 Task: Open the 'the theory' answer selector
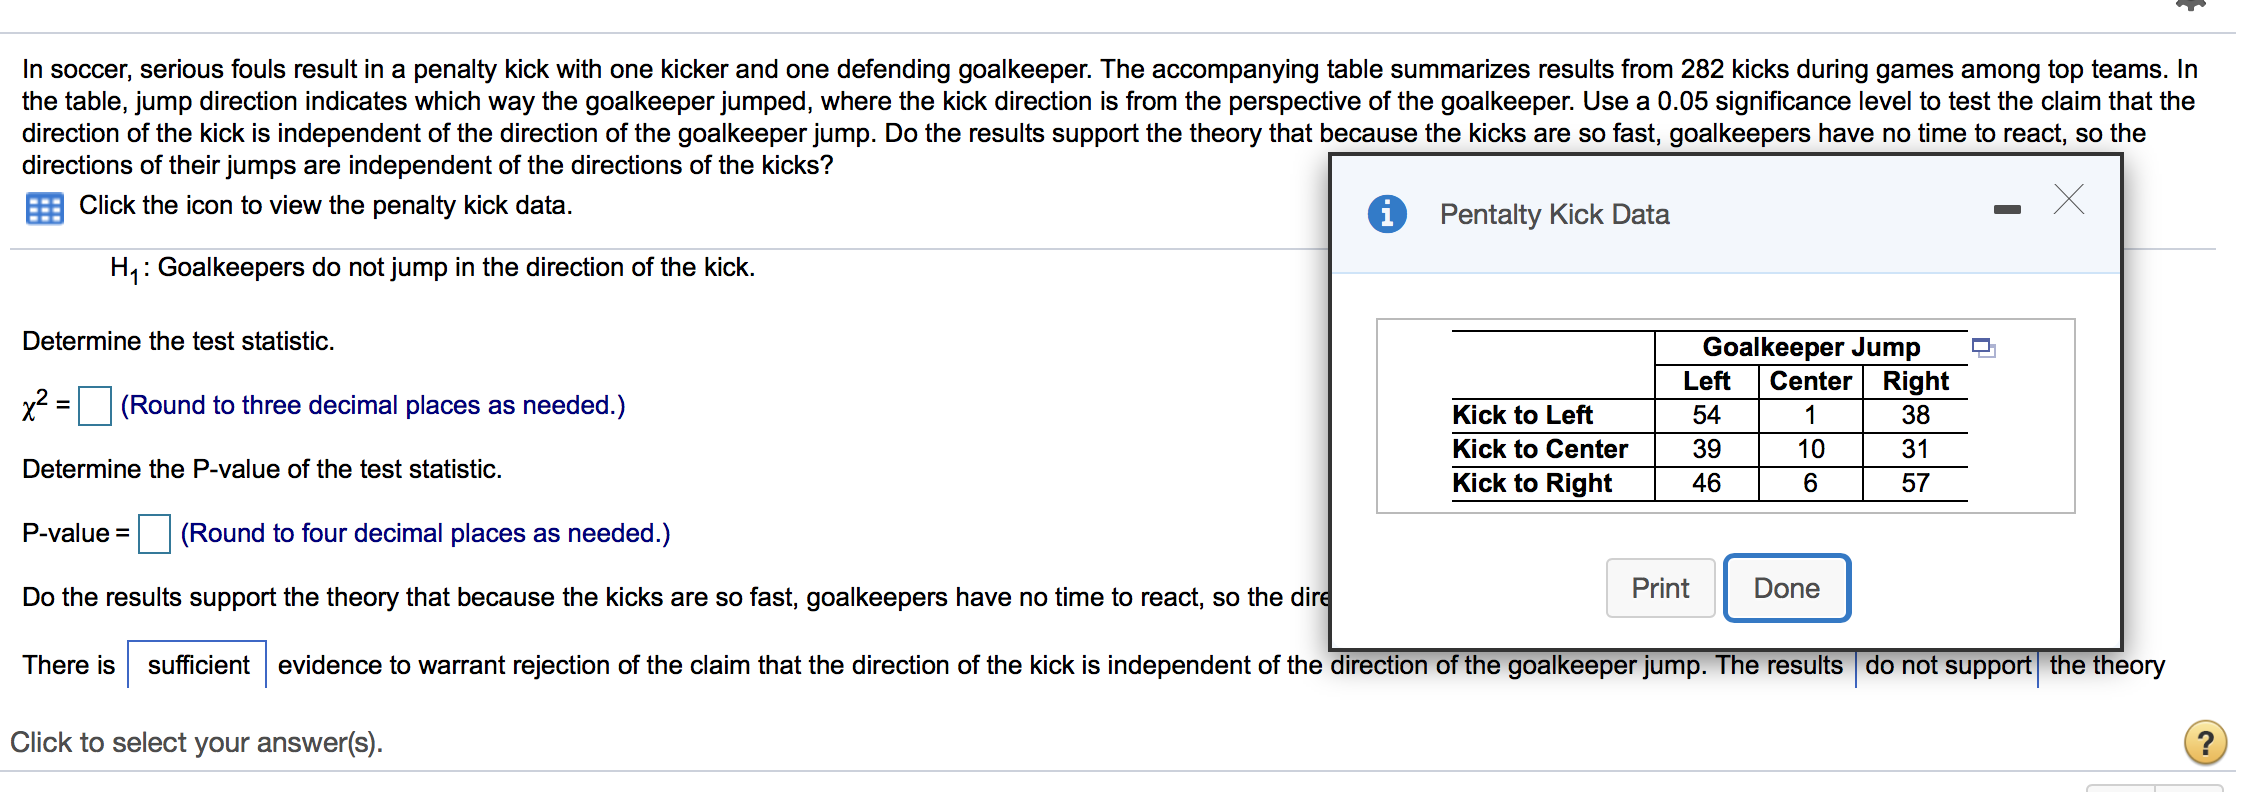point(2106,665)
